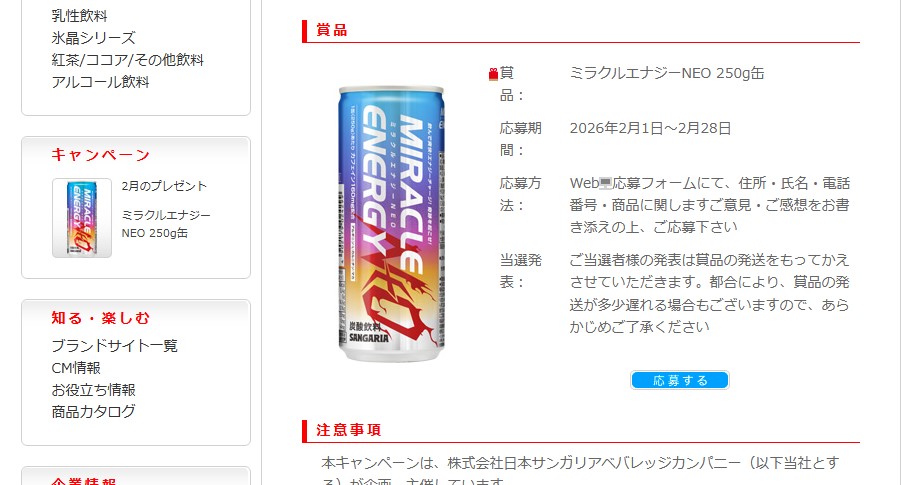Click the small computer icon after Web
The width and height of the screenshot is (920, 485).
click(x=606, y=184)
